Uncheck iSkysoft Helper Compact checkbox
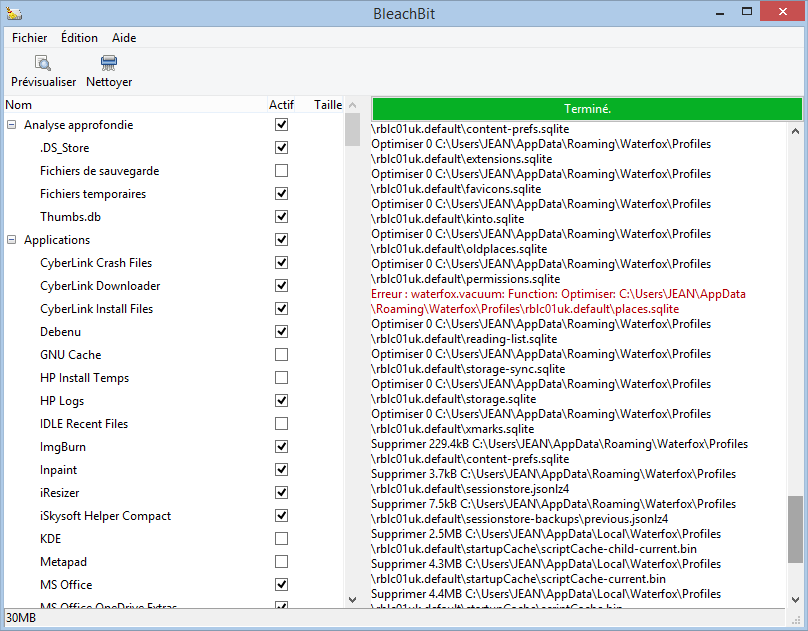 pyautogui.click(x=281, y=516)
